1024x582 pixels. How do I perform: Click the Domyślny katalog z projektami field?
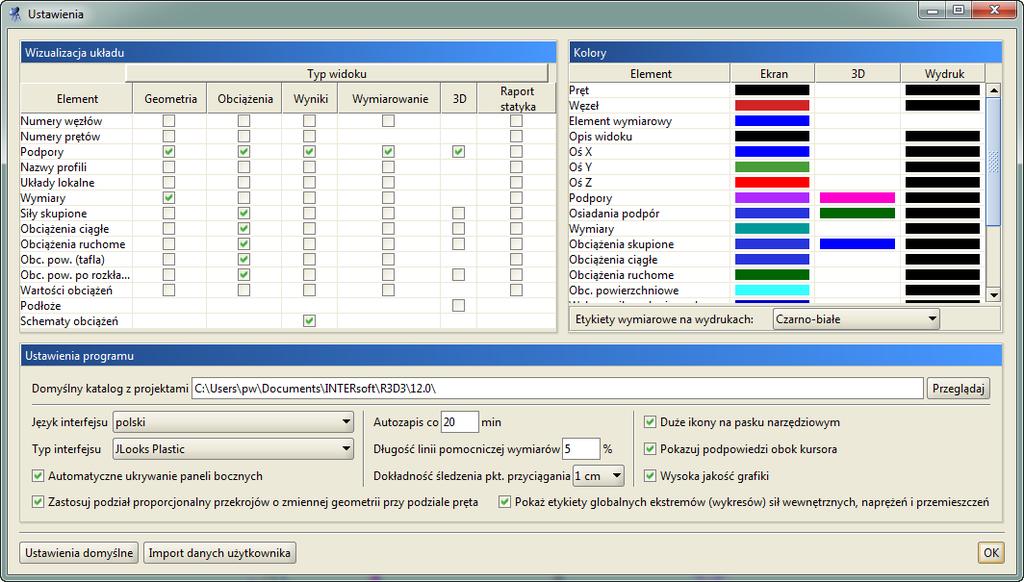pos(557,388)
